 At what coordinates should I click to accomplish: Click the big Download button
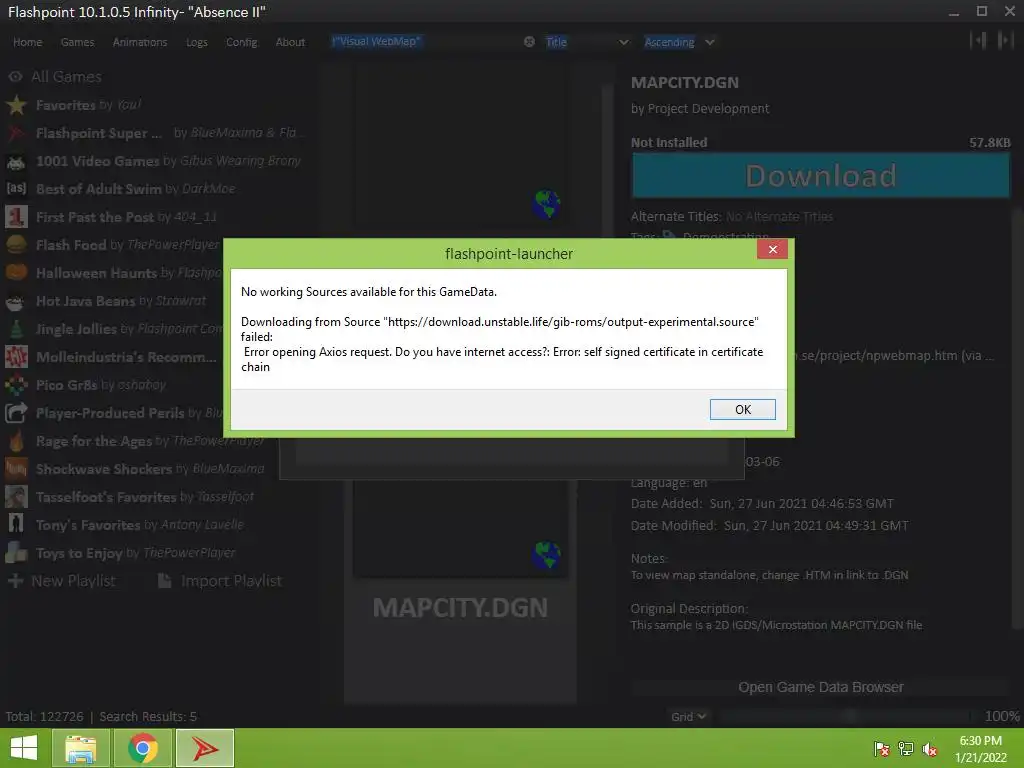point(820,176)
